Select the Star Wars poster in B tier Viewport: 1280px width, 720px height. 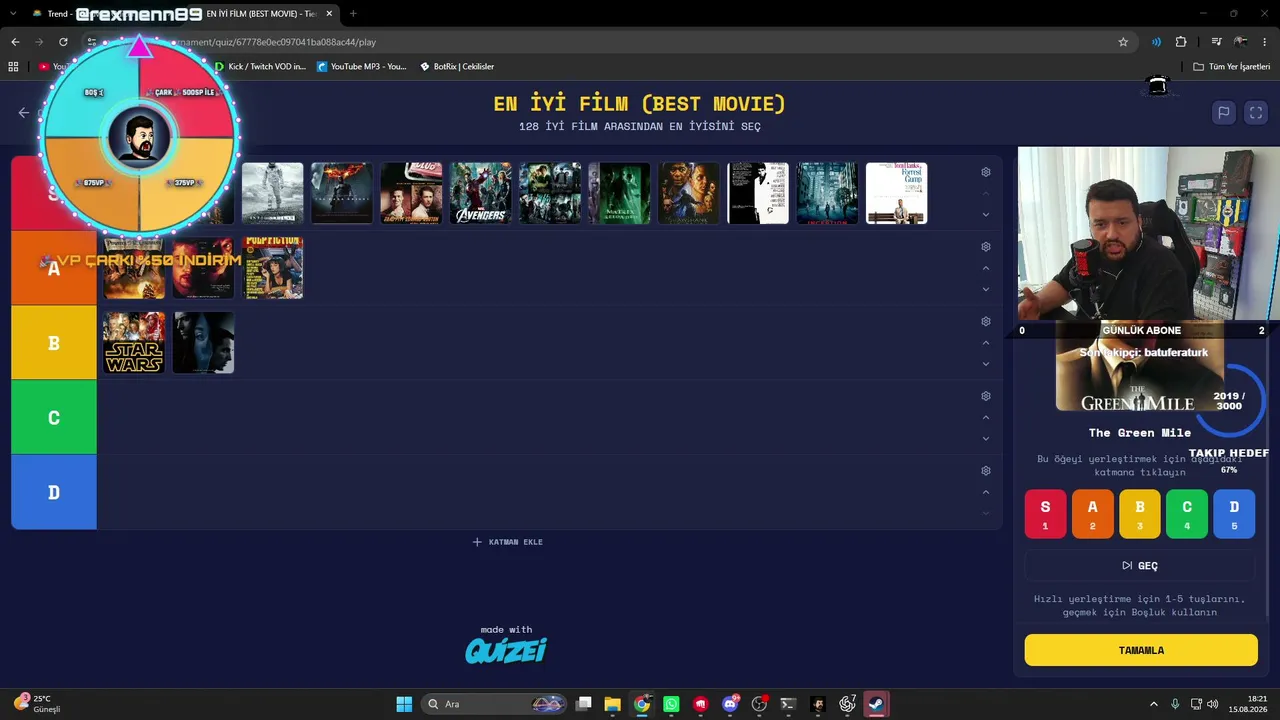[134, 343]
